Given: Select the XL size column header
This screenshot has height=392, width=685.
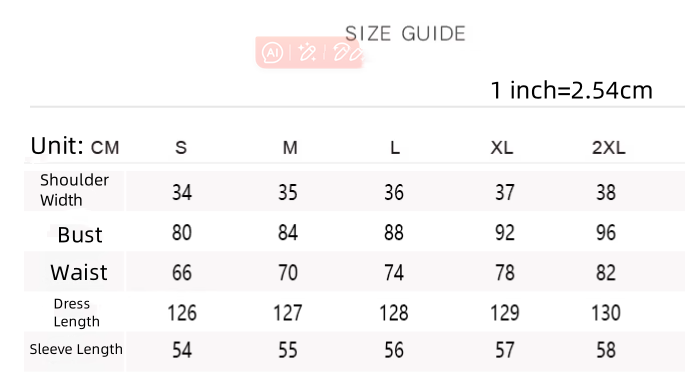Looking at the screenshot, I should [502, 148].
